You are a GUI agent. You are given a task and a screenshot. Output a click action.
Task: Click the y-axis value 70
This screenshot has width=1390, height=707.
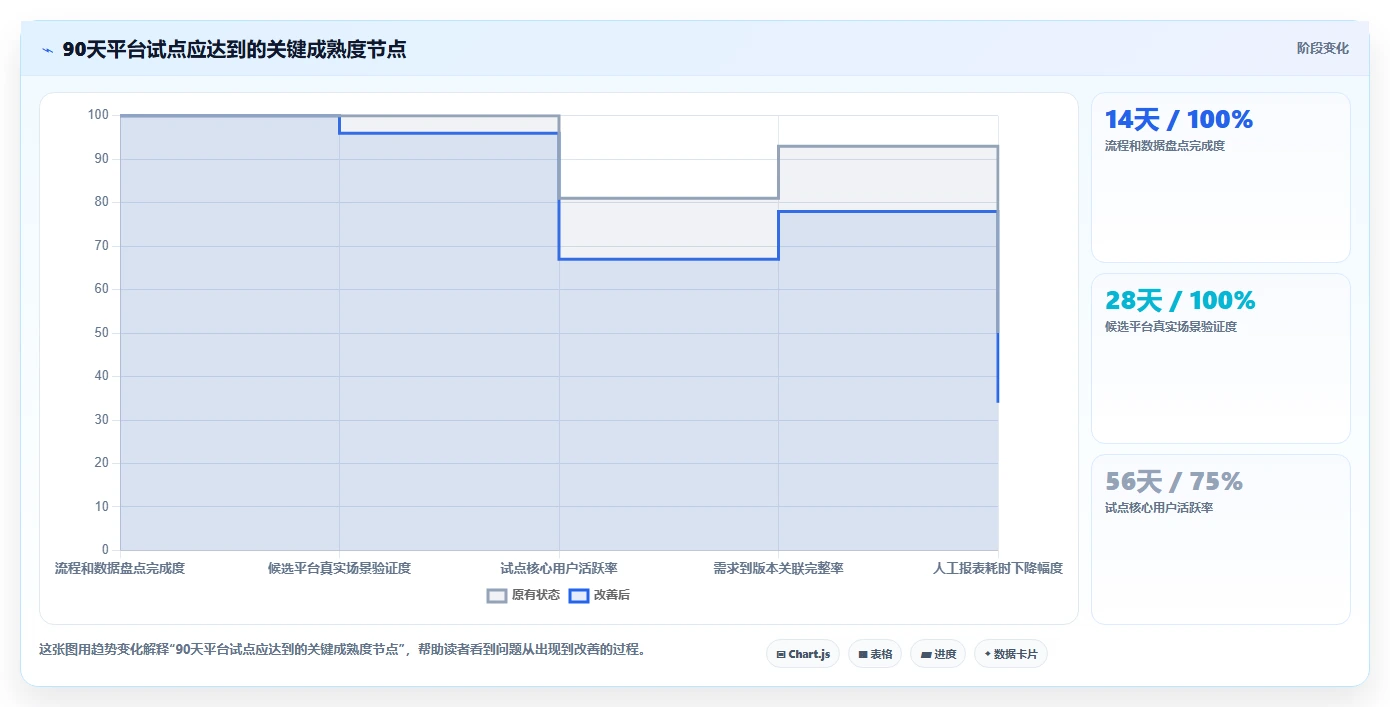(x=101, y=245)
